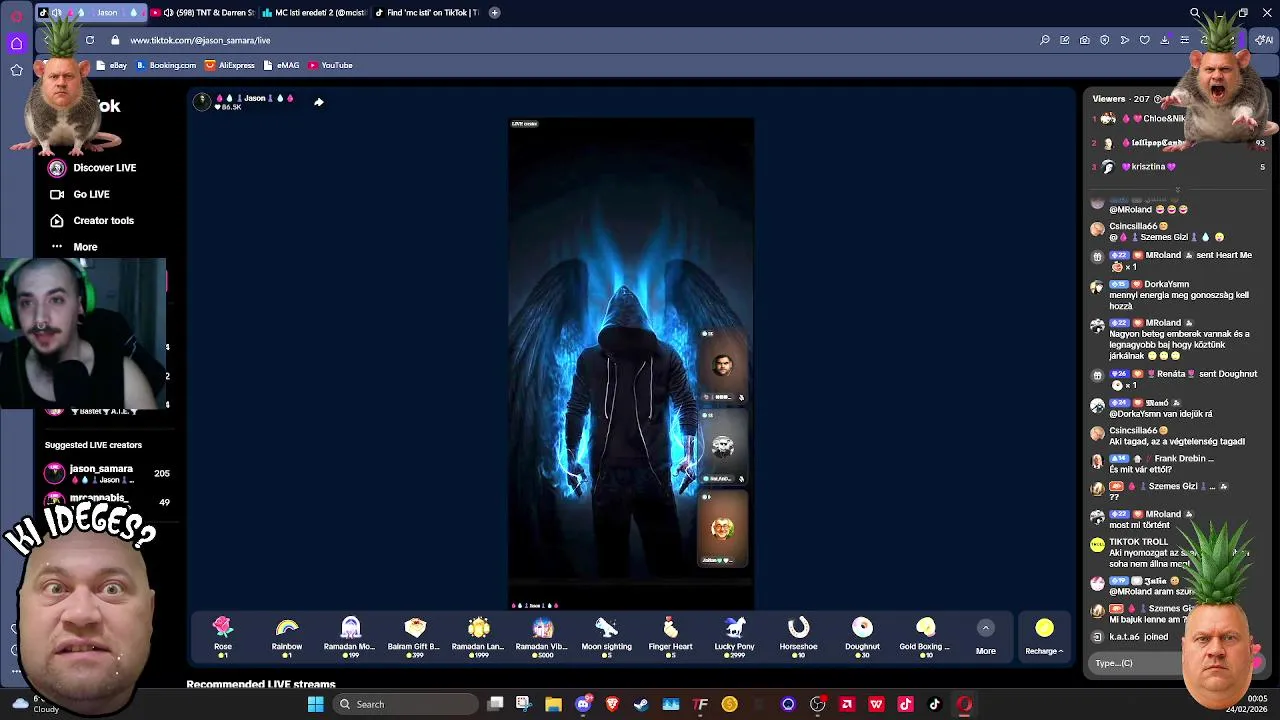Viewport: 1280px width, 720px height.
Task: Switch to the MC Isti eredeti 2 tab
Action: pos(314,13)
